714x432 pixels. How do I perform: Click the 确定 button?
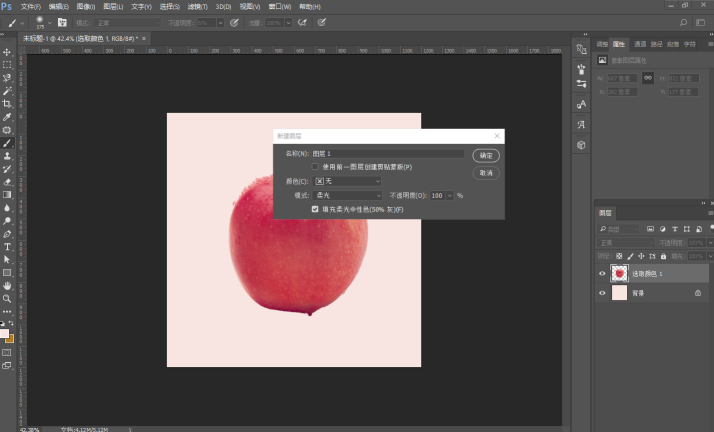point(486,156)
